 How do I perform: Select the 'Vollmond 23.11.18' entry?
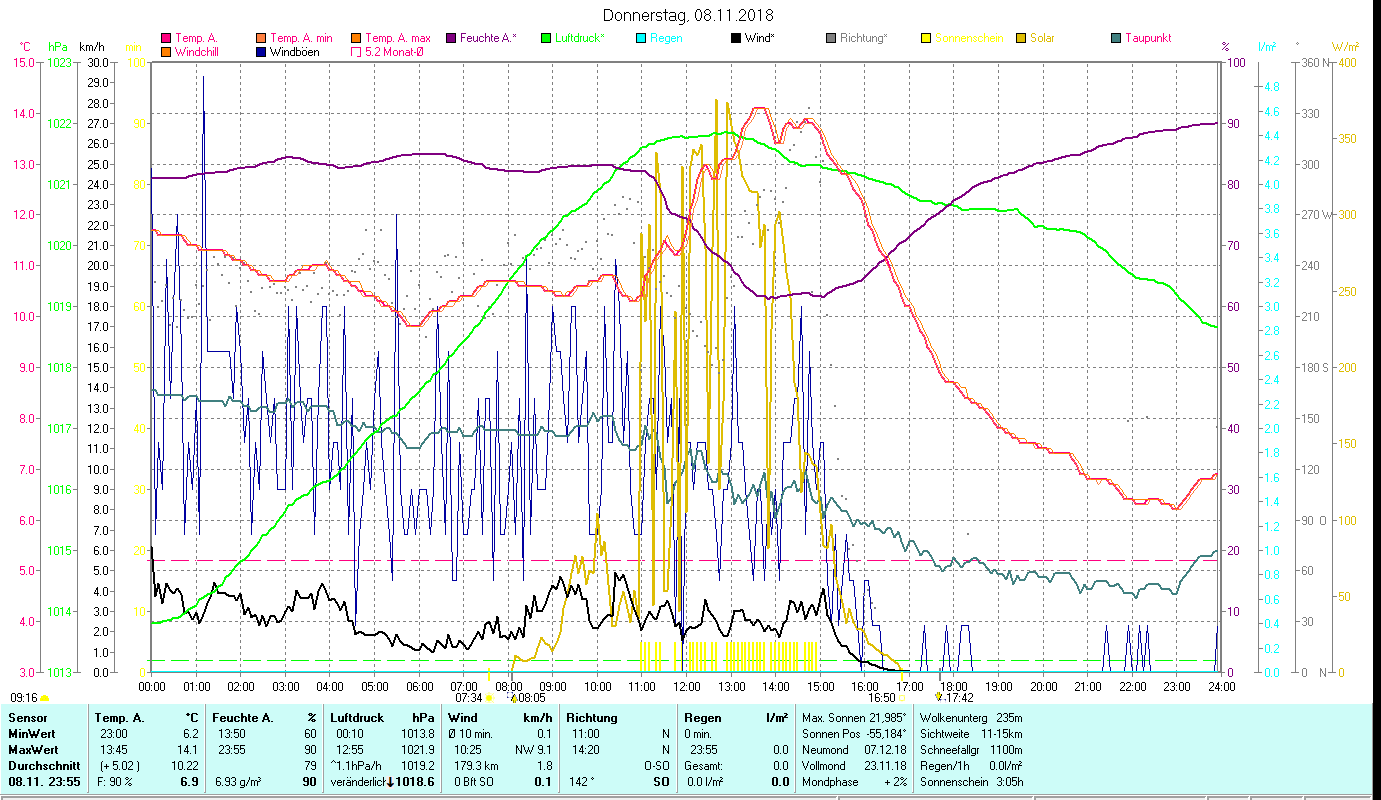click(x=854, y=765)
